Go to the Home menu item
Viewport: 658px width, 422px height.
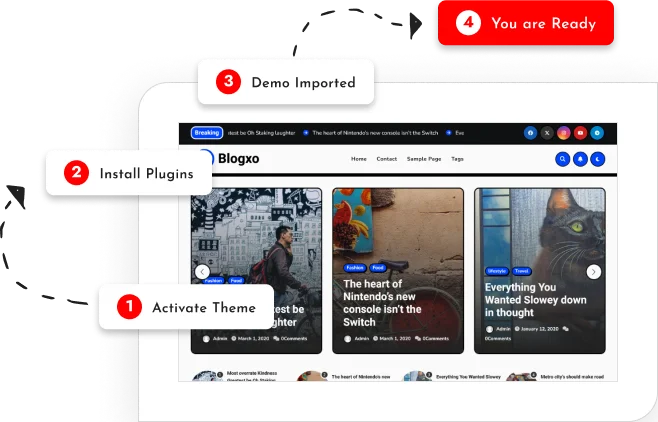359,159
